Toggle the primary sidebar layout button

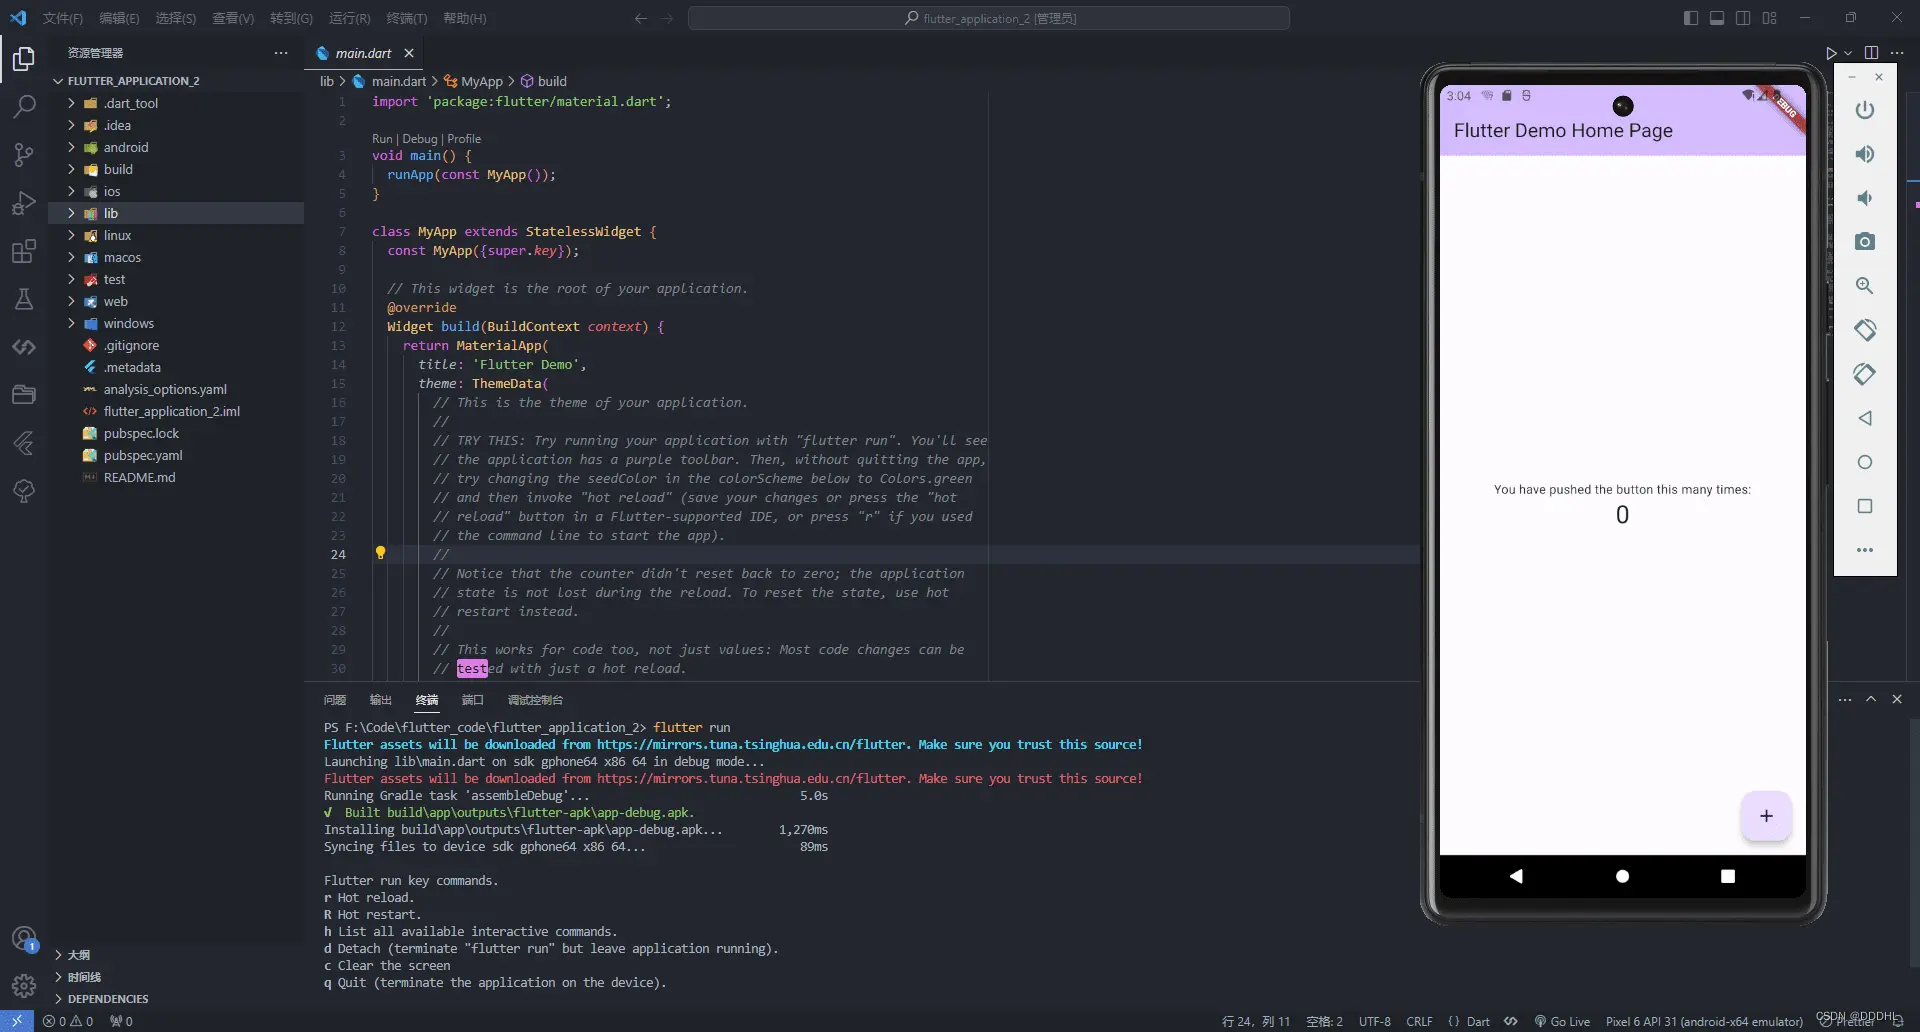click(1690, 18)
